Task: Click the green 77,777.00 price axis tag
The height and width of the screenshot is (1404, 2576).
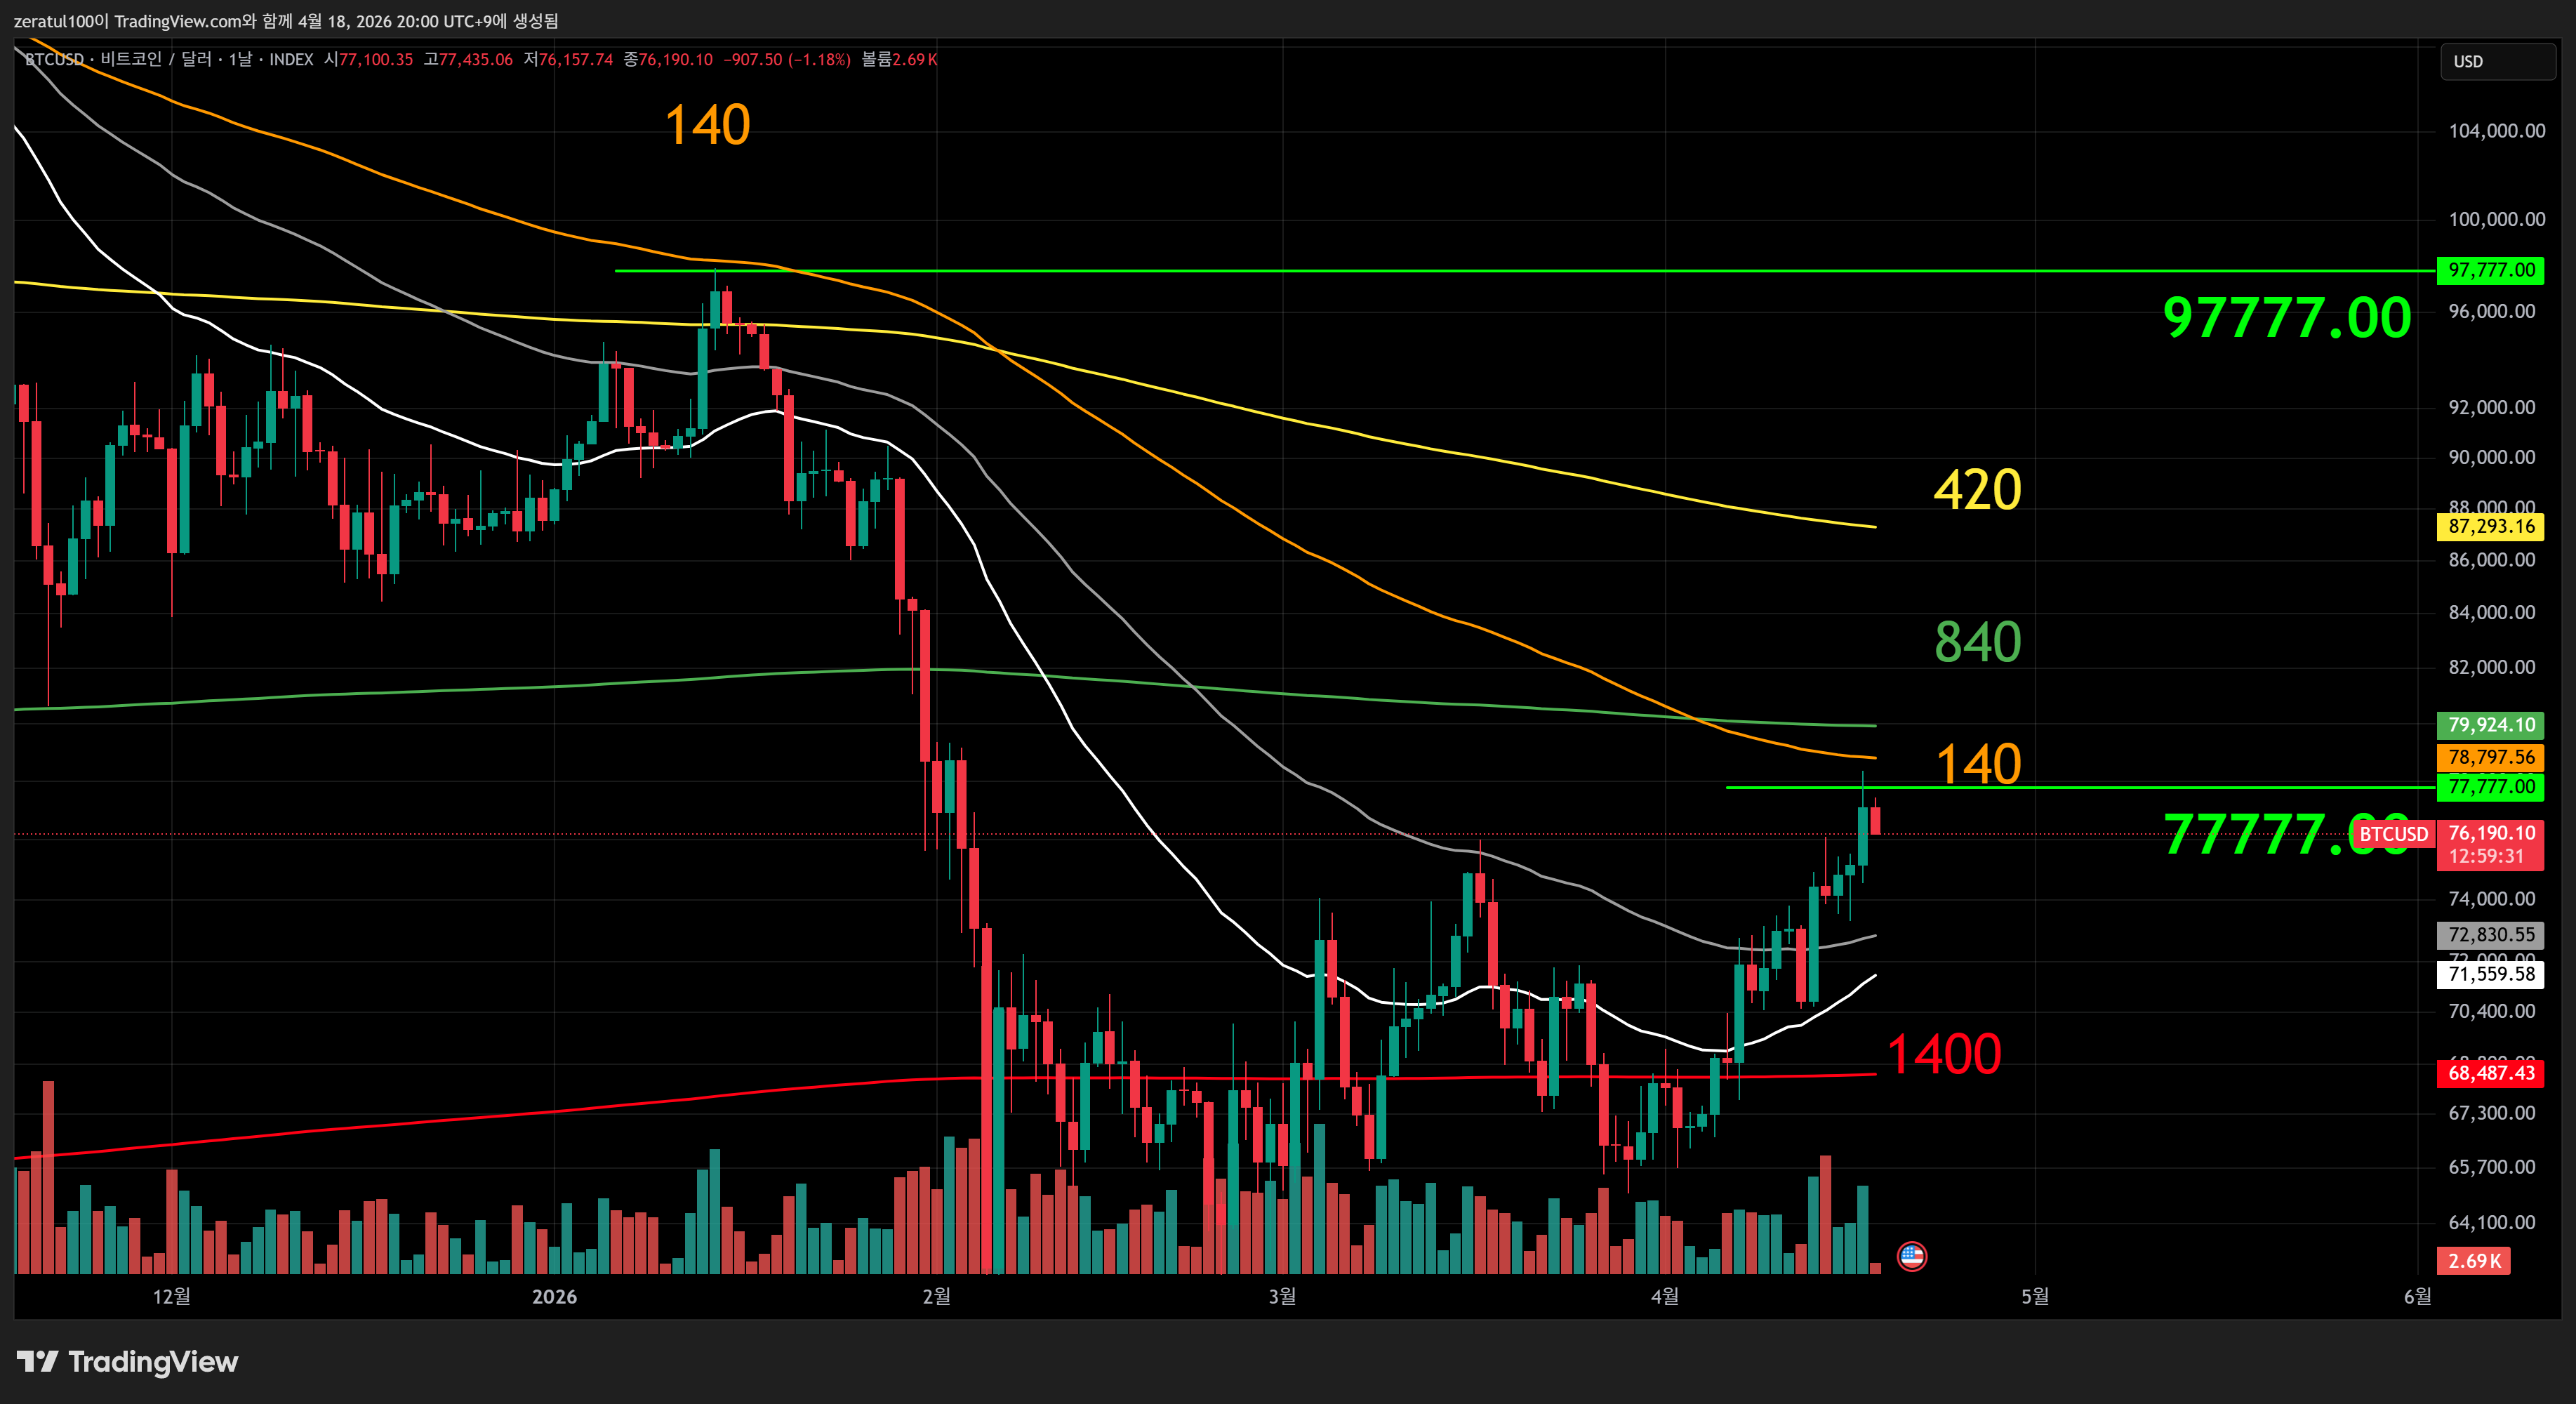Action: pos(2490,787)
